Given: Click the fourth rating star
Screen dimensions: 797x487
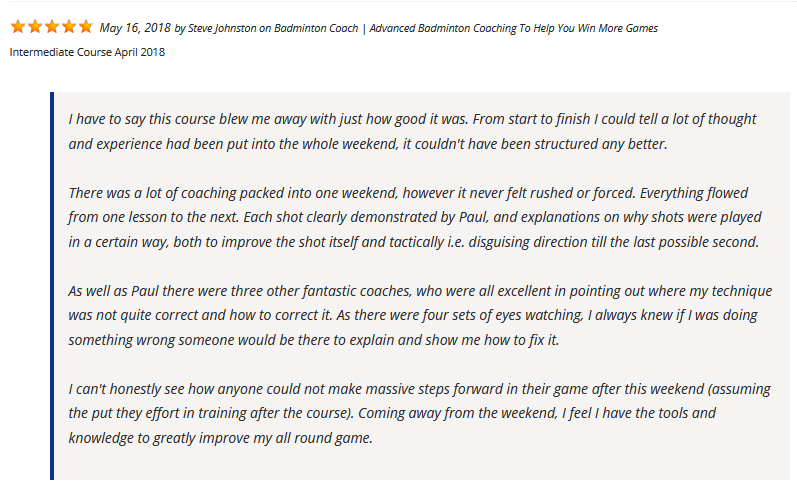Looking at the screenshot, I should 68,27.
